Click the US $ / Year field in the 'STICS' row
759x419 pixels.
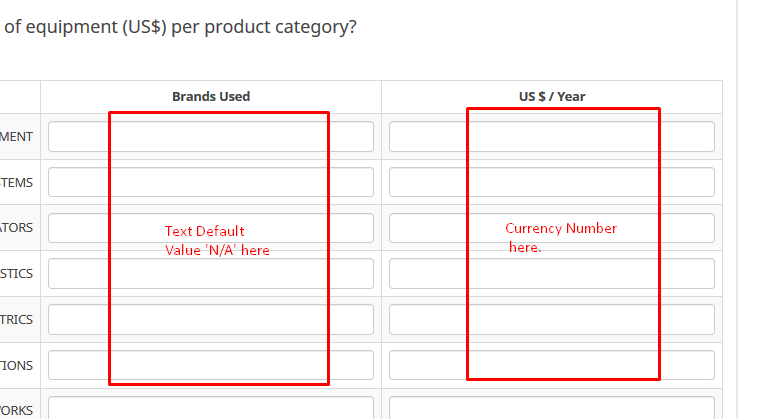pos(551,274)
